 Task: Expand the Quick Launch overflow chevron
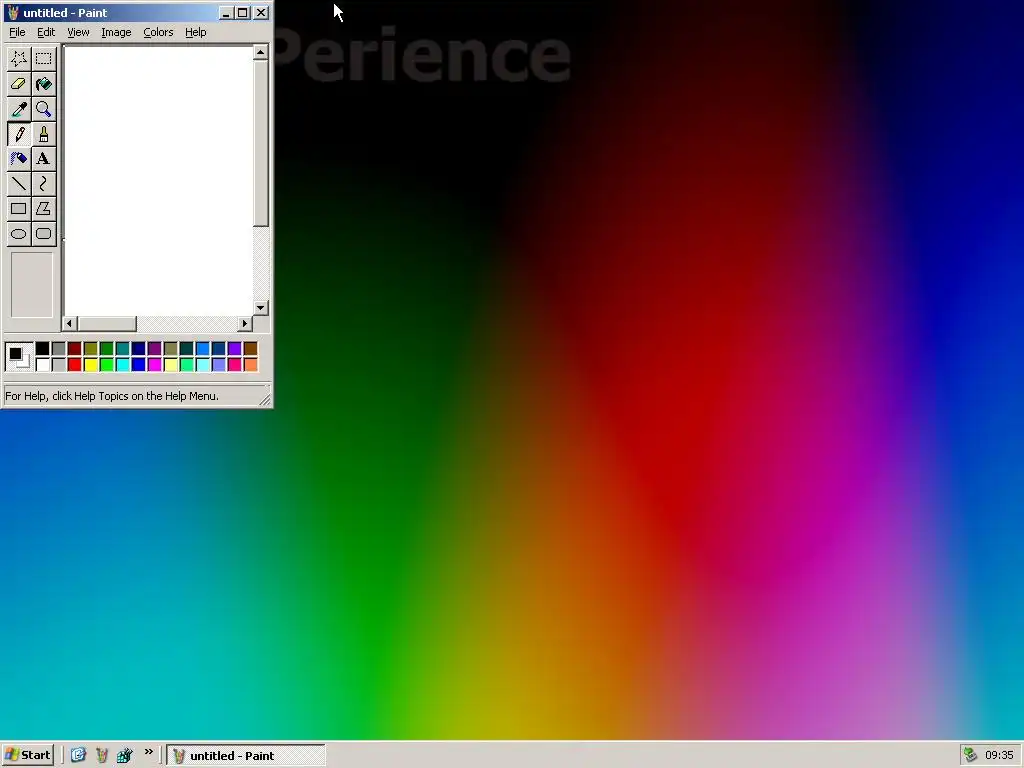(x=148, y=752)
